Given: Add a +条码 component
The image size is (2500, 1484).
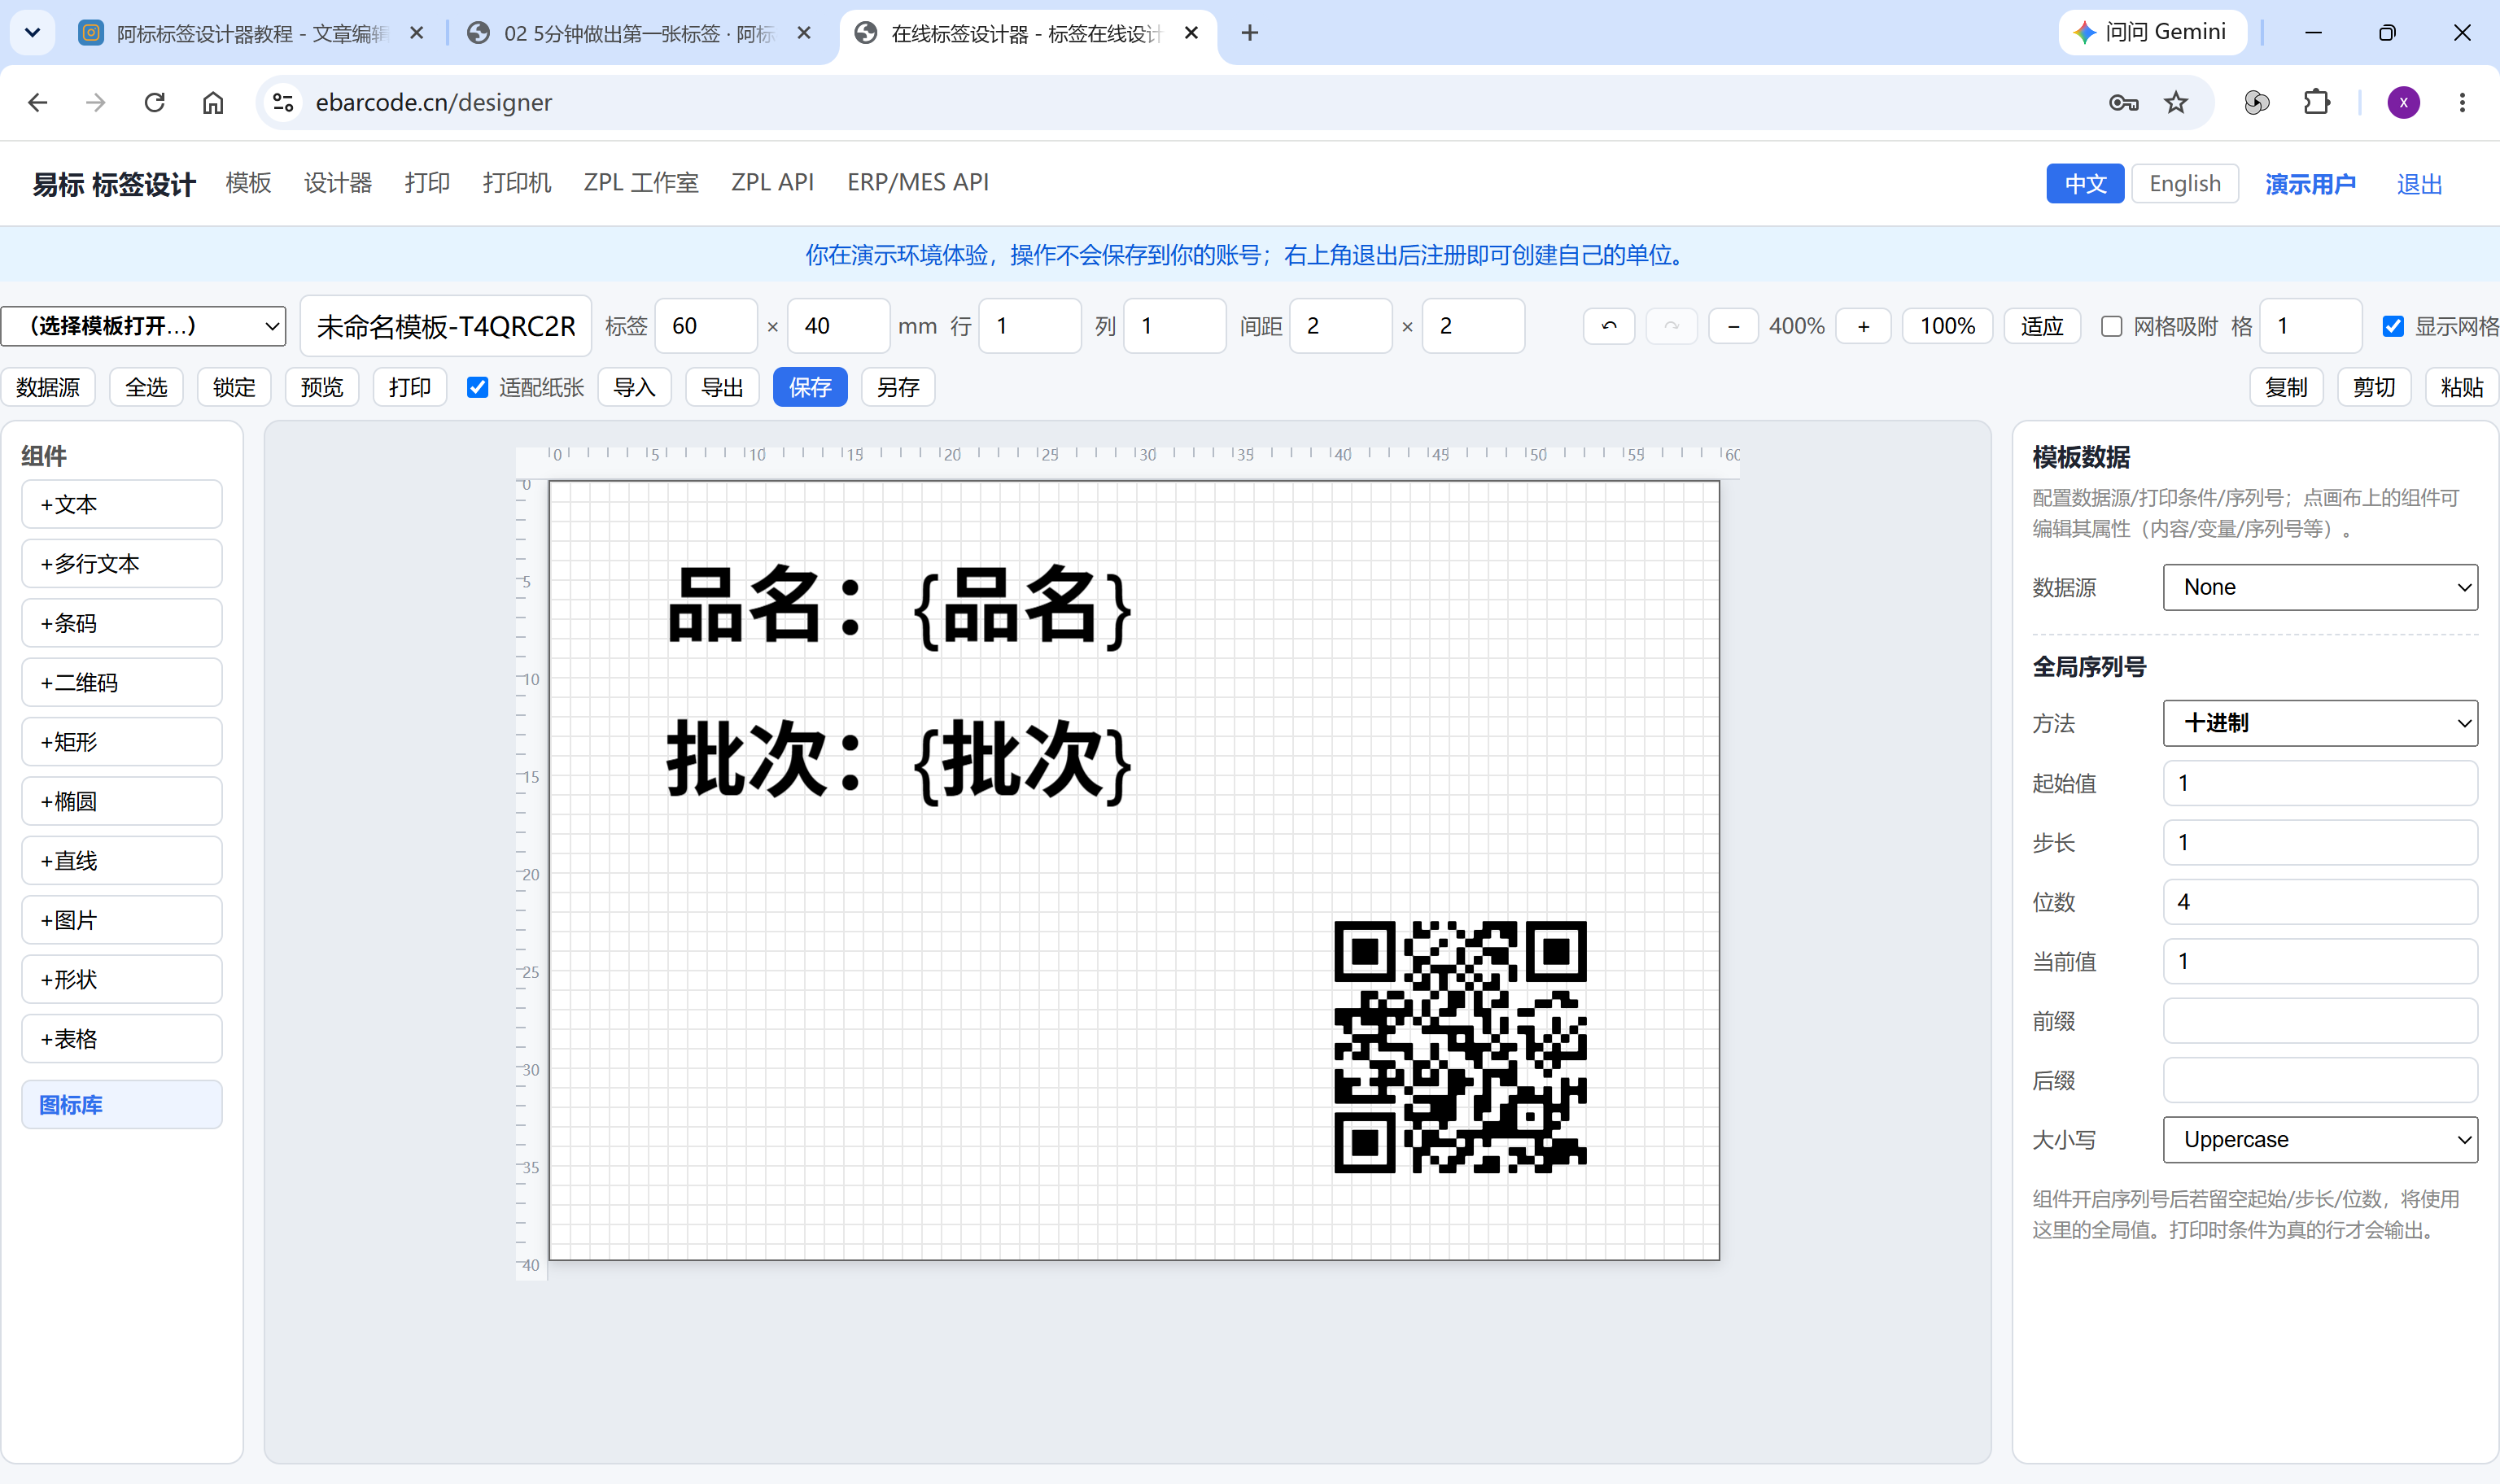Looking at the screenshot, I should 122,623.
